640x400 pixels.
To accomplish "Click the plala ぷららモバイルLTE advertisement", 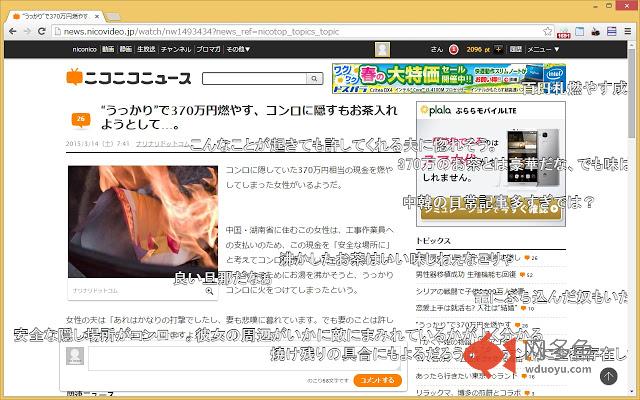I will click(491, 164).
